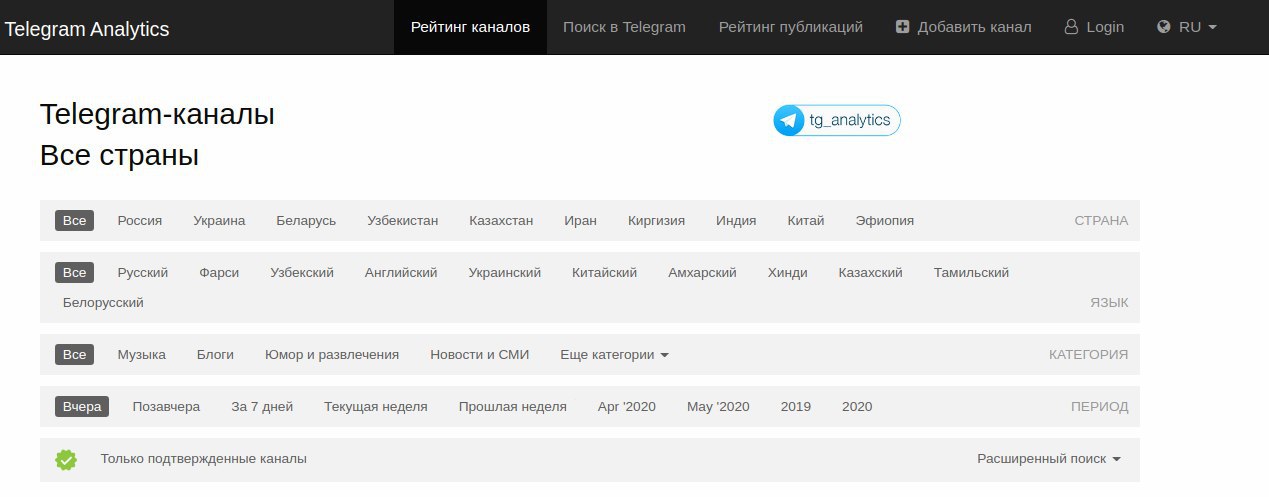Filter by country Киргизия
This screenshot has height=497, width=1269.
point(656,220)
